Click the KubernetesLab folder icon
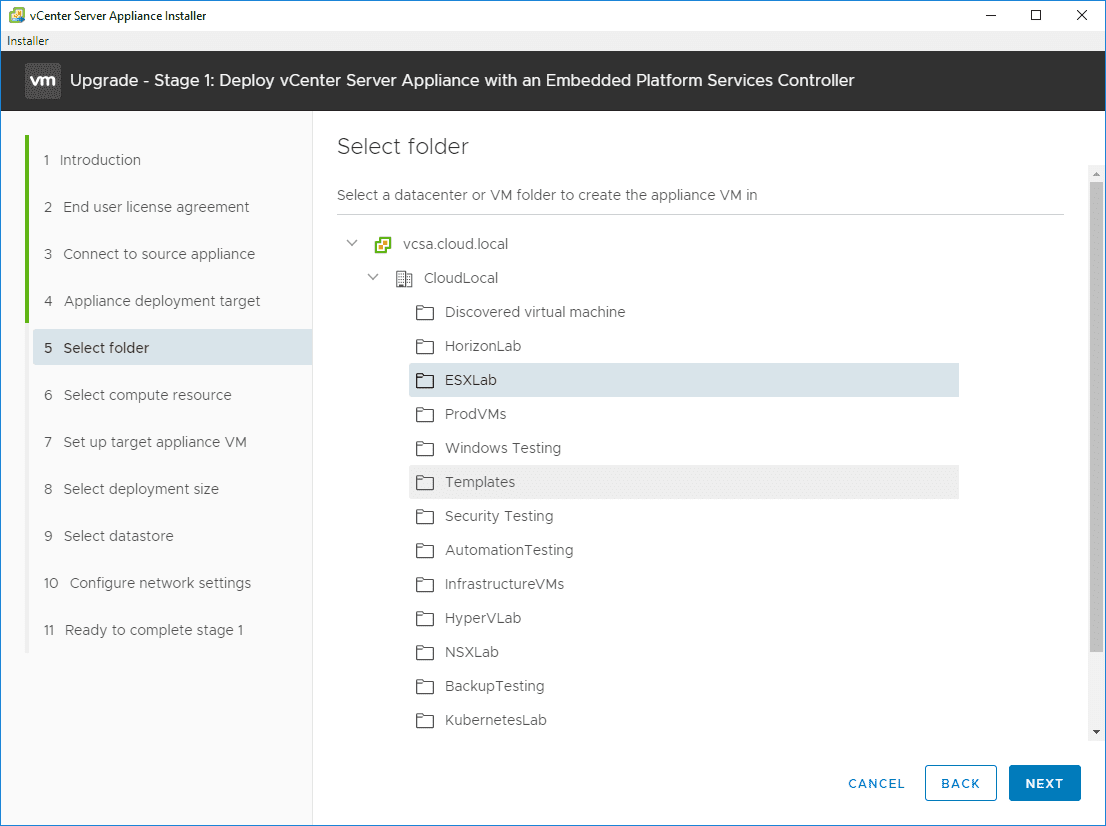 coord(425,720)
